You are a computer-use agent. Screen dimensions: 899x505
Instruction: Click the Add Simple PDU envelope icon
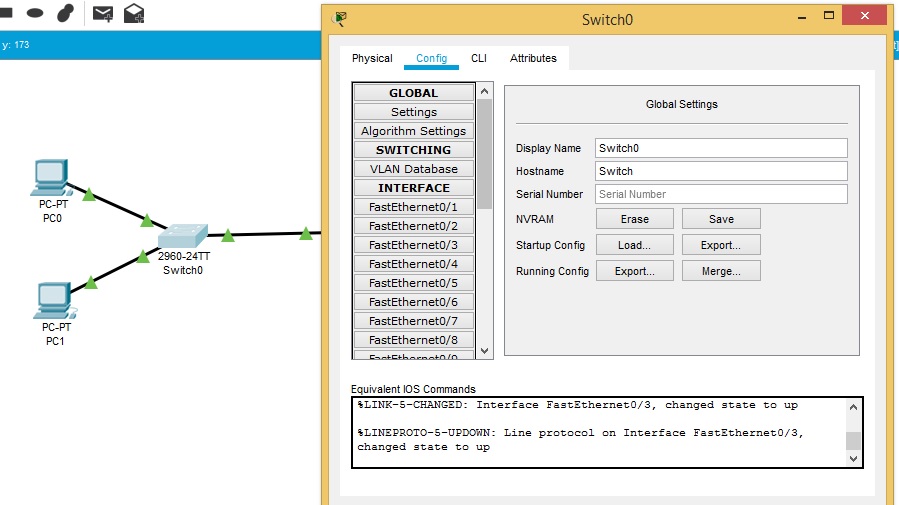102,13
